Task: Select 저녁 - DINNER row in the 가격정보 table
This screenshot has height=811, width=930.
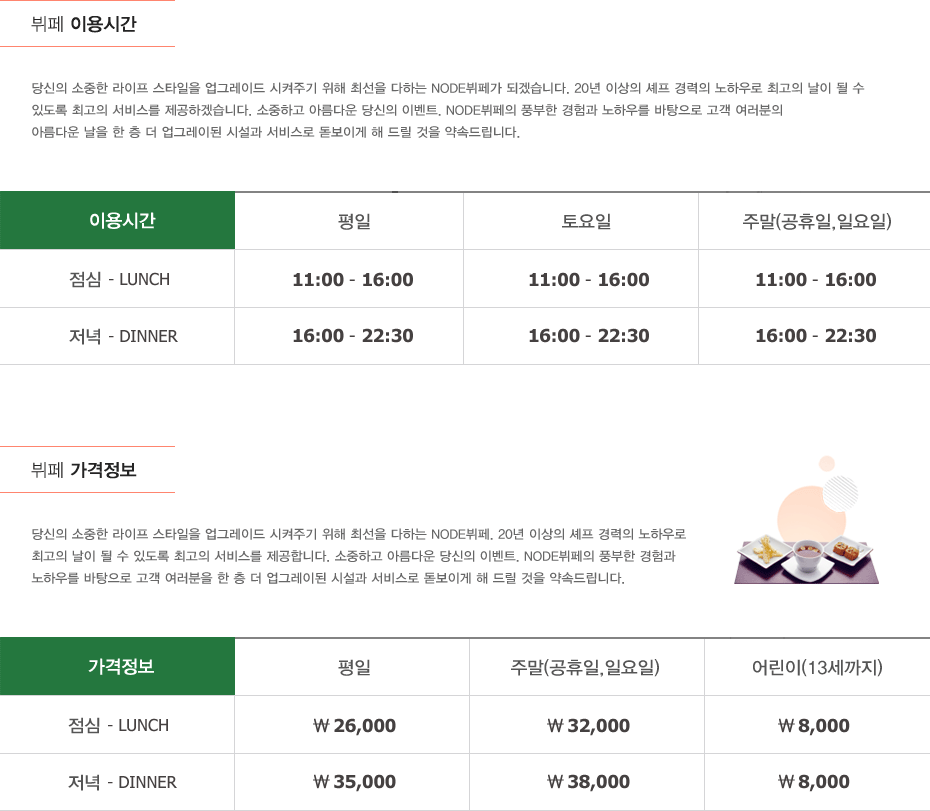Action: coord(118,782)
